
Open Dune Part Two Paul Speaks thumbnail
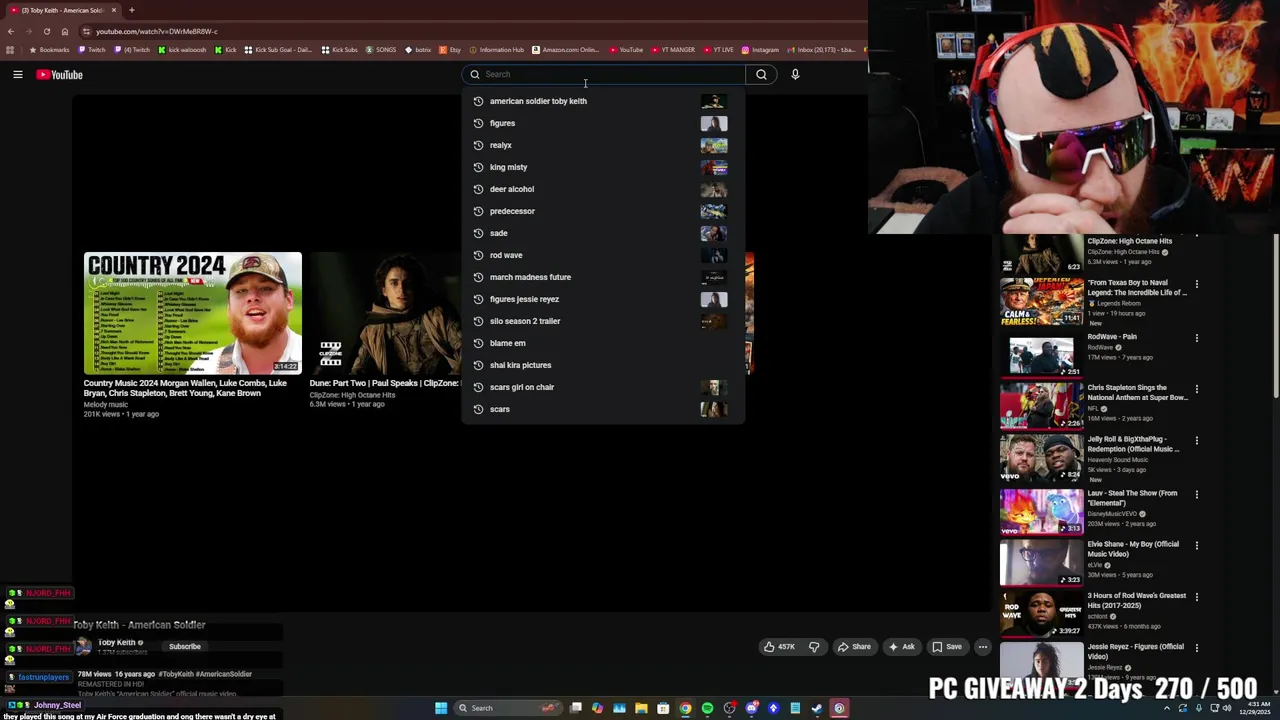[x=385, y=313]
